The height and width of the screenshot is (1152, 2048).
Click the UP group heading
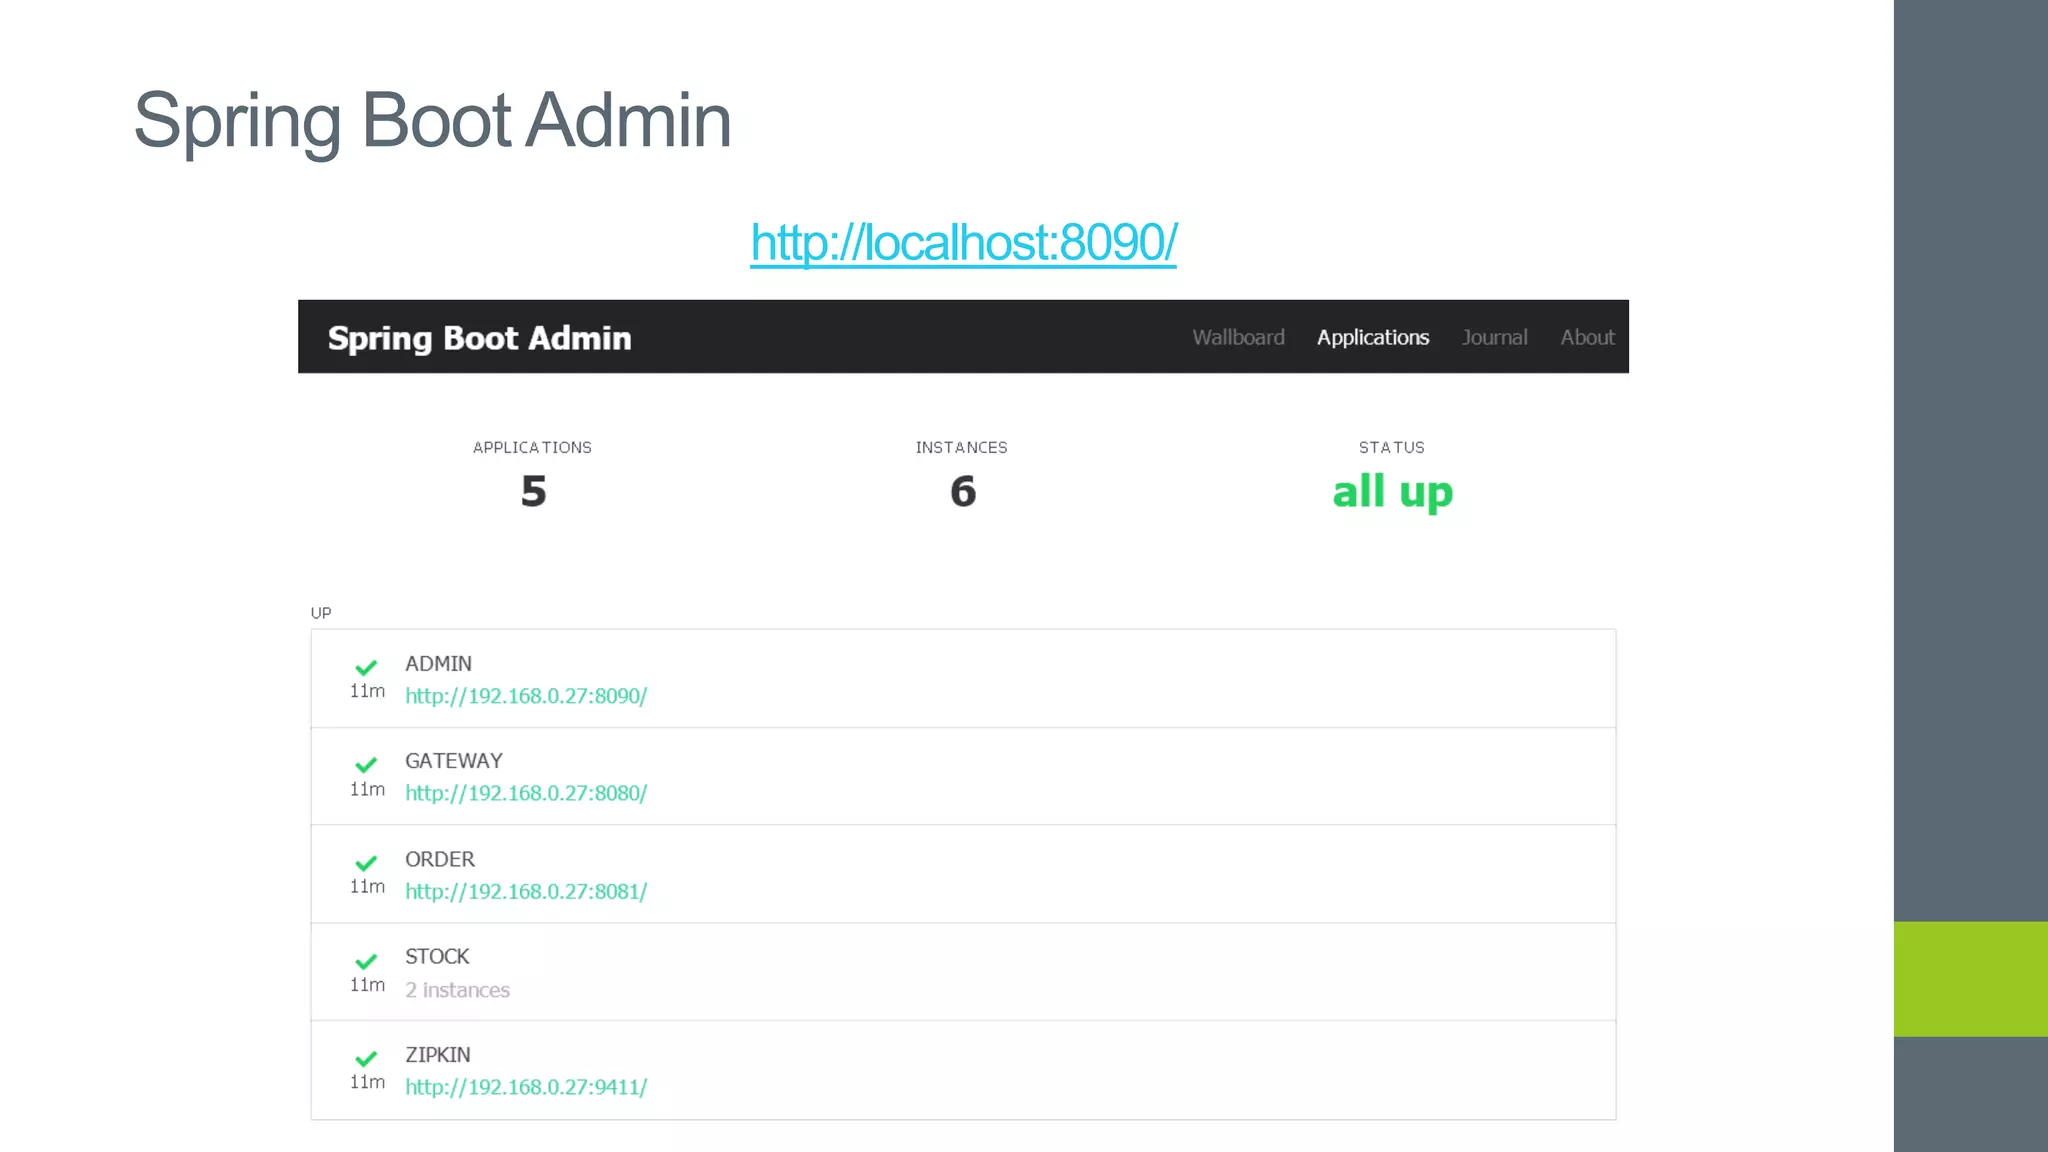tap(321, 613)
